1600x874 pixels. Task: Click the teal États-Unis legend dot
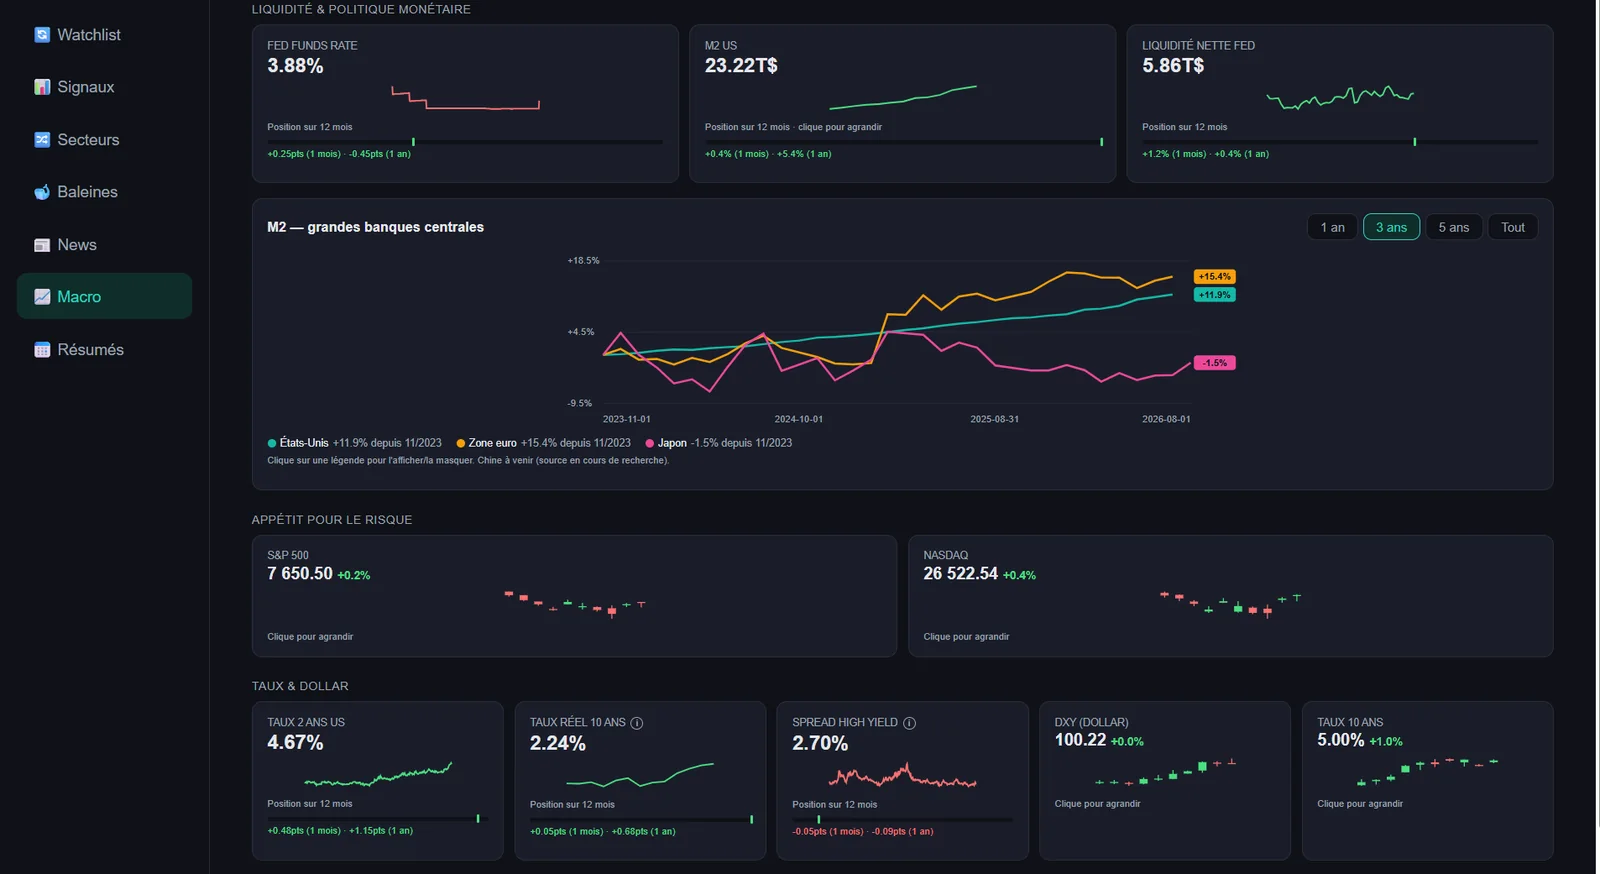[x=272, y=443]
